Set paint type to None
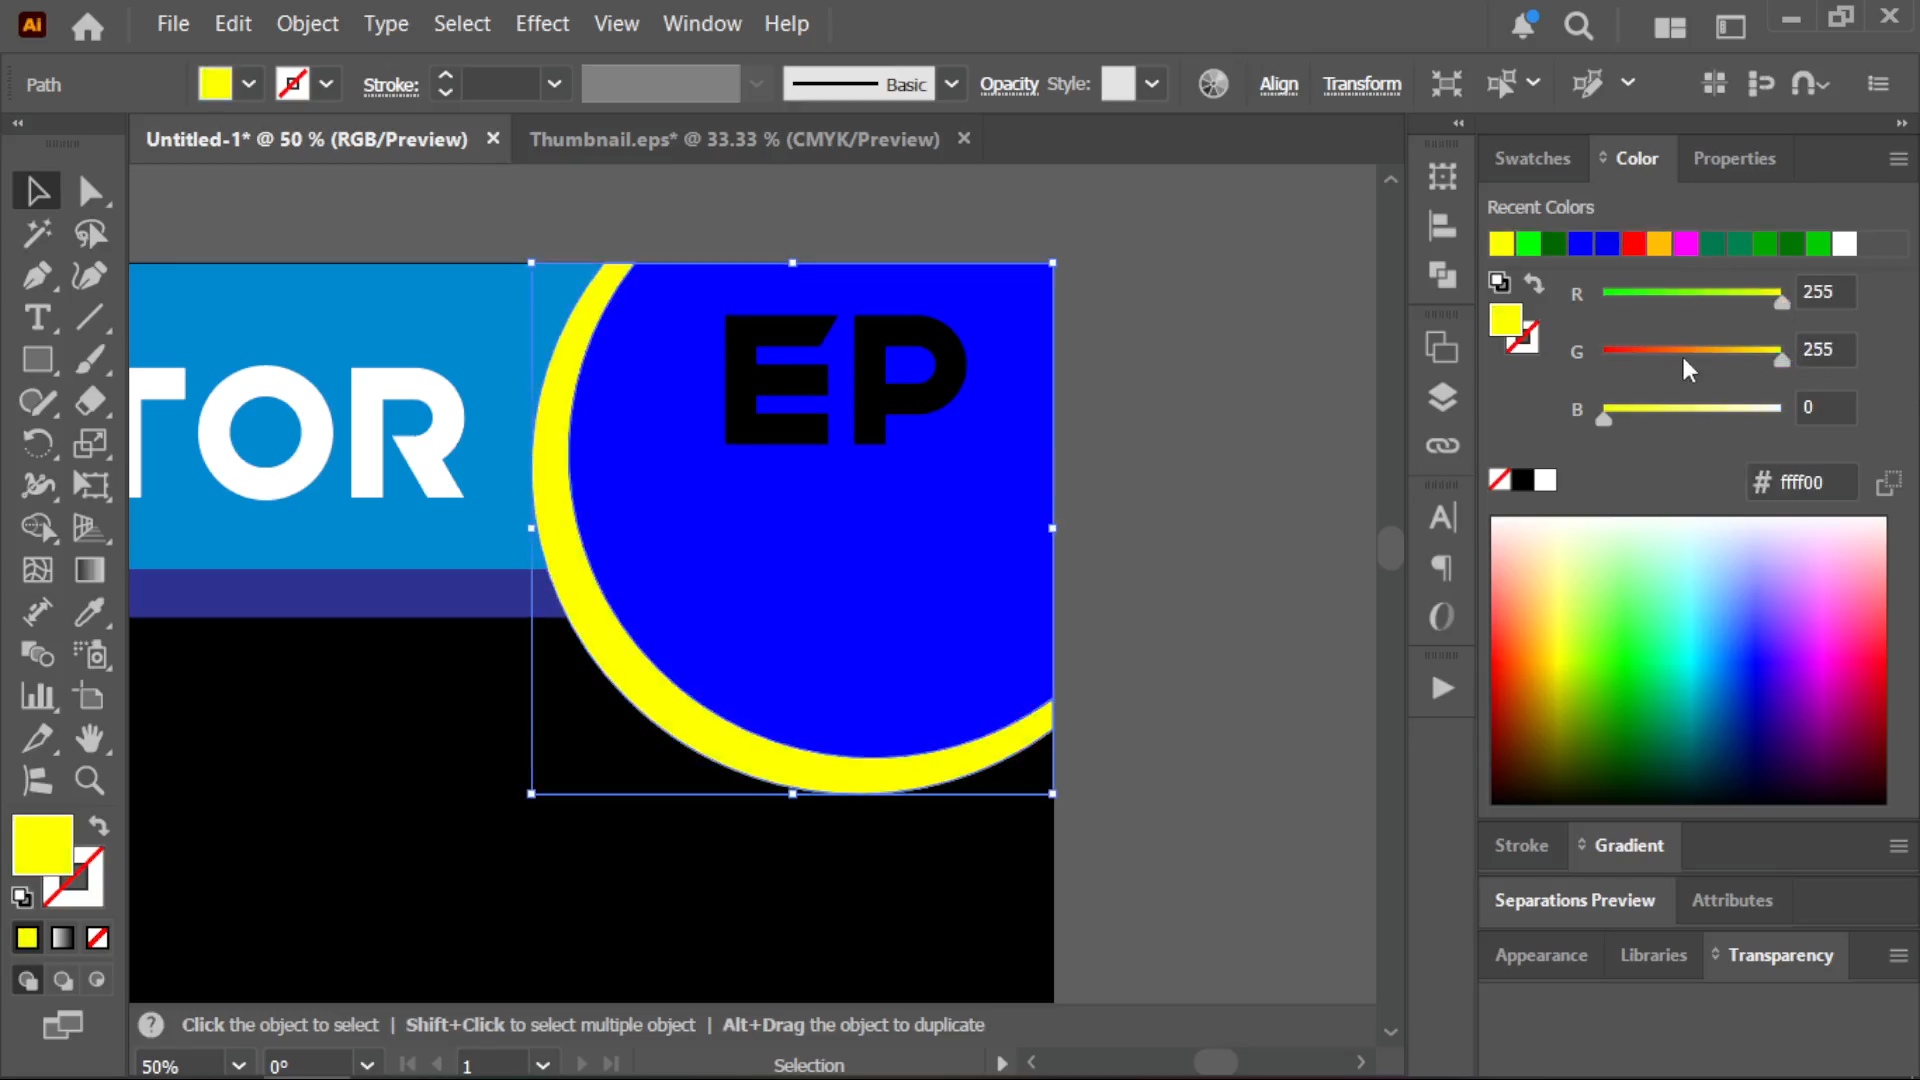The height and width of the screenshot is (1080, 1920). tap(97, 938)
